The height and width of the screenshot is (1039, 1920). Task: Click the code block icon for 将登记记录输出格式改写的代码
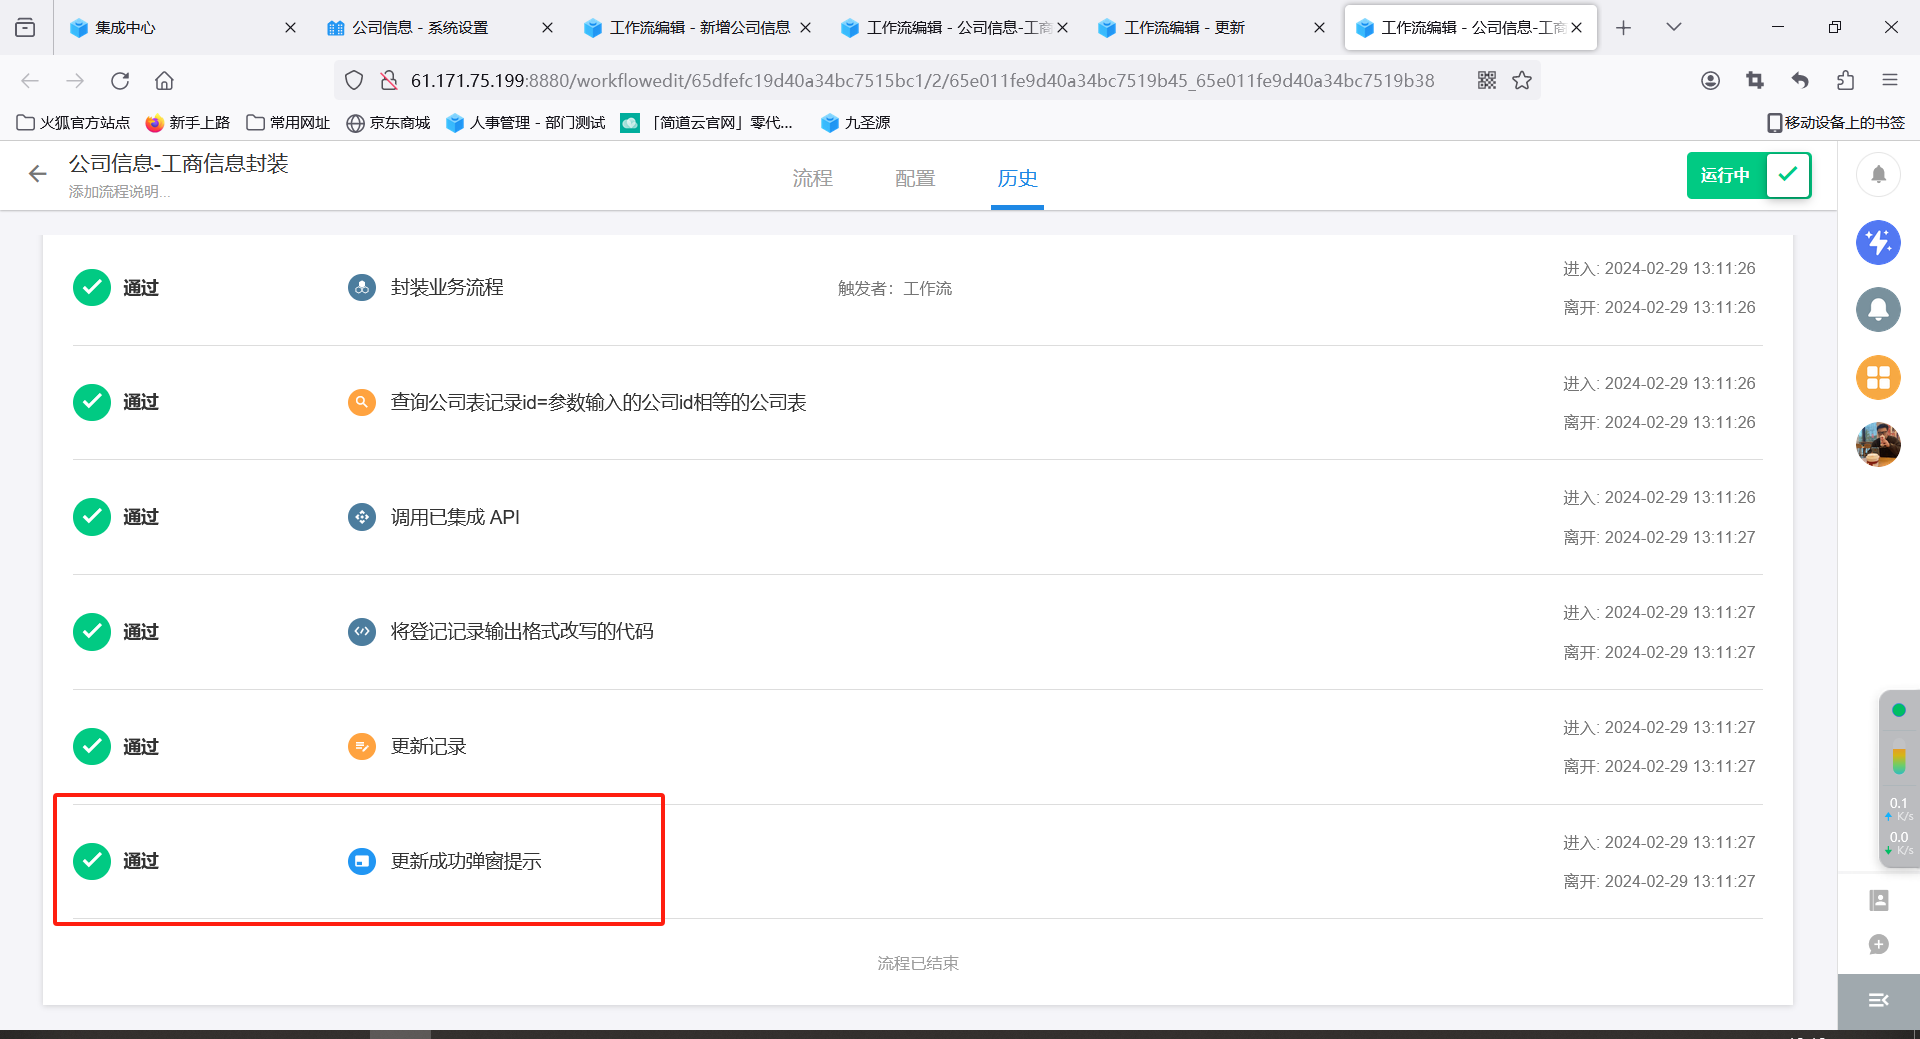361,631
